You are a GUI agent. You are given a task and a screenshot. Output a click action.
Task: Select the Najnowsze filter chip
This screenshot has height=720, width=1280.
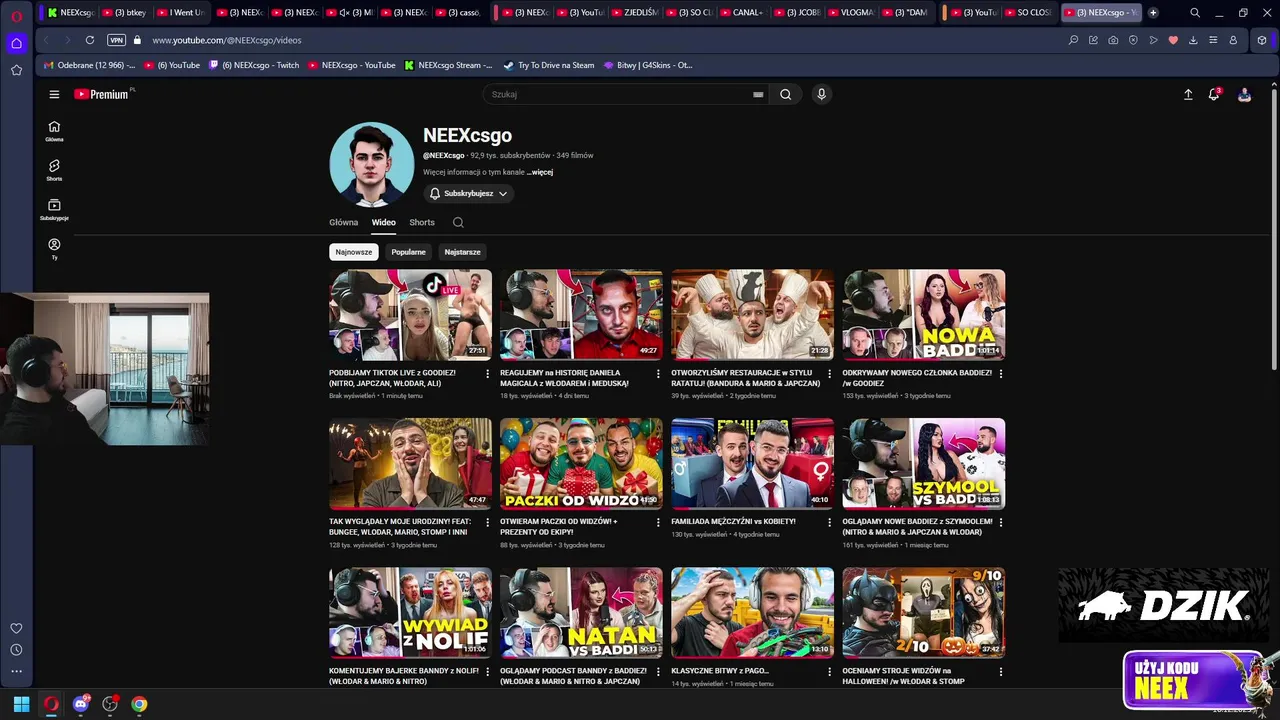(354, 252)
